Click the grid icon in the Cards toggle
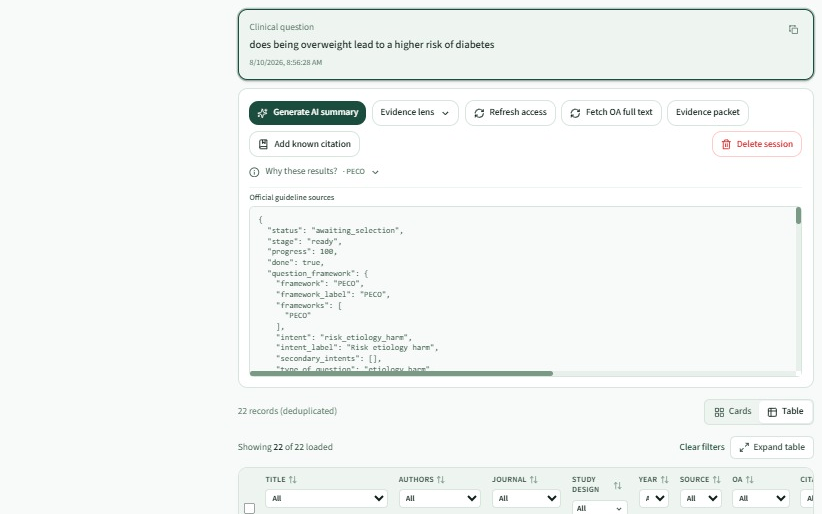 pyautogui.click(x=719, y=412)
